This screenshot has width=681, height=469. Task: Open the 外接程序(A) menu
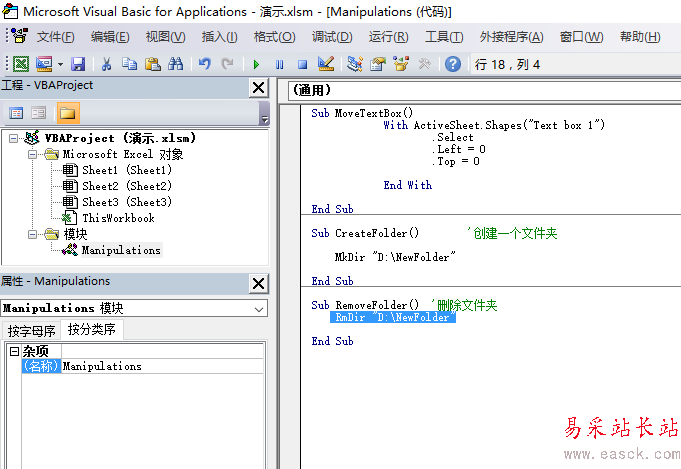click(512, 37)
